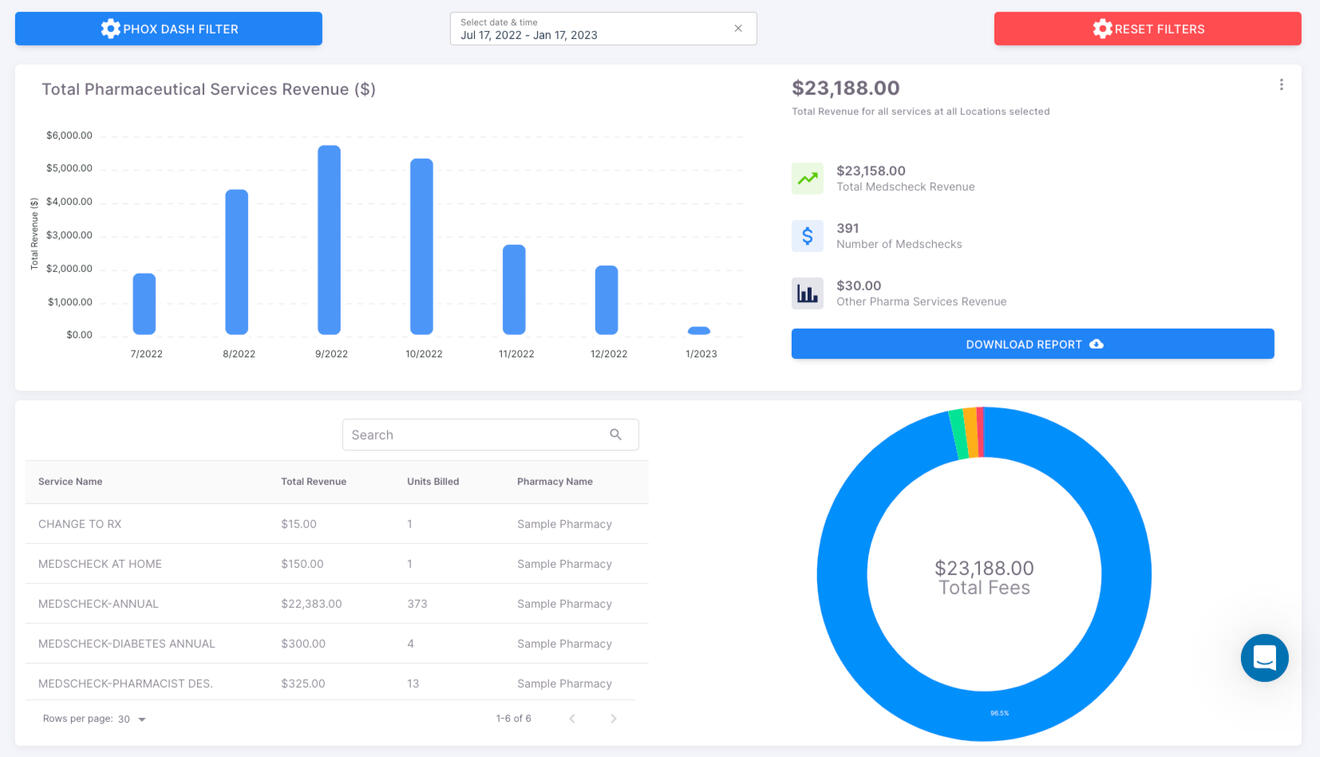Click the green Medscheck revenue trend icon

pos(807,178)
